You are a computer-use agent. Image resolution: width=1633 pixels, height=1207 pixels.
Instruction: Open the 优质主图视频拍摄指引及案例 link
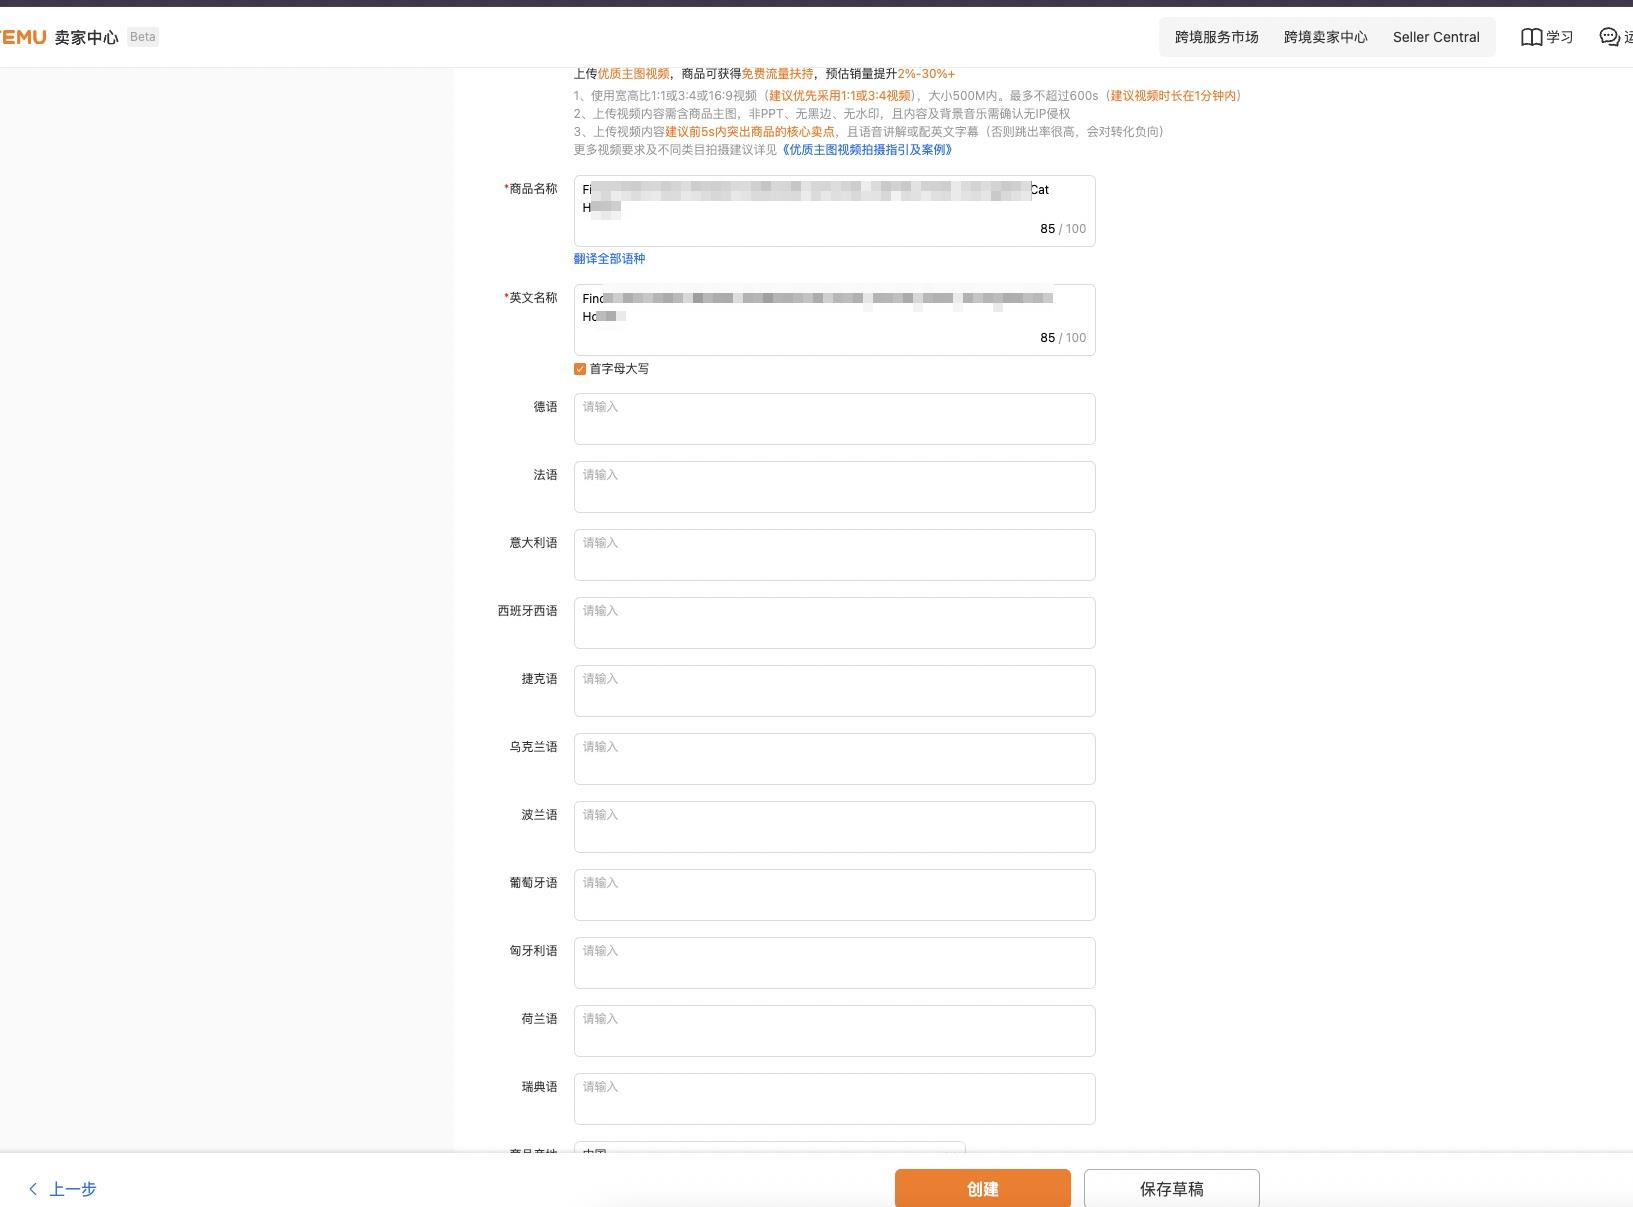tap(867, 150)
